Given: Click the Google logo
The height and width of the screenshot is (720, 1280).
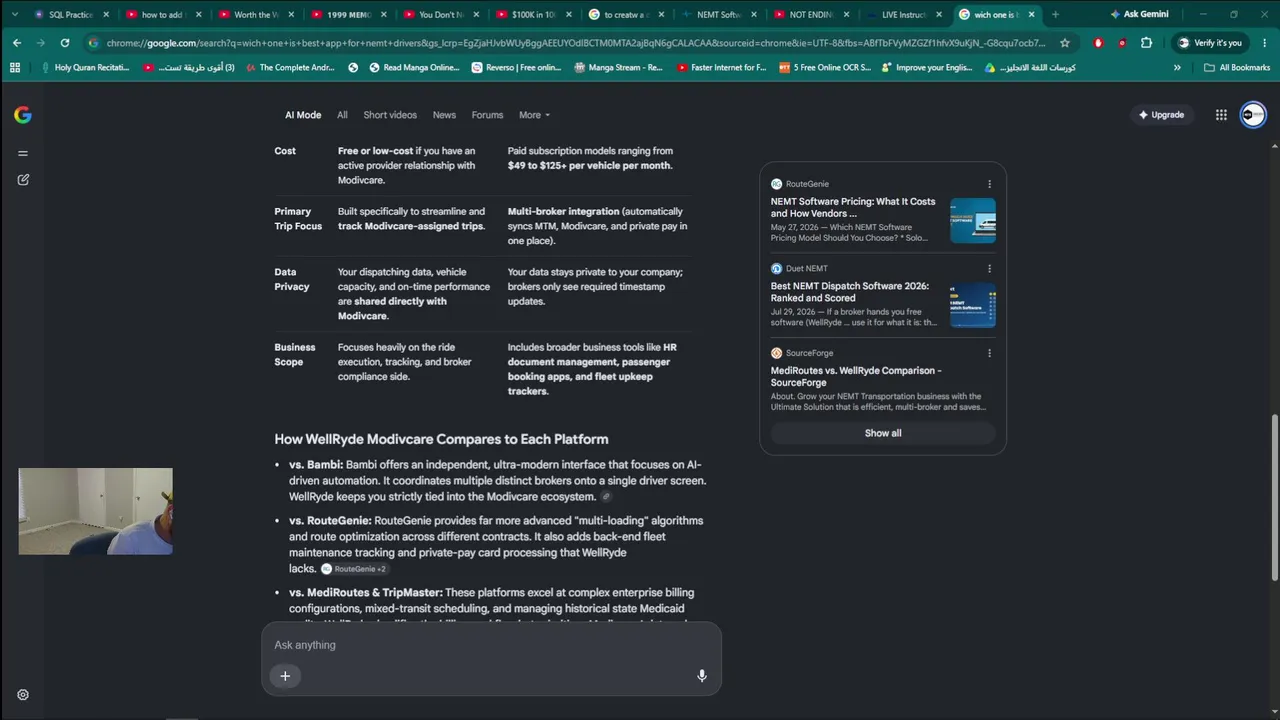Looking at the screenshot, I should tap(23, 115).
